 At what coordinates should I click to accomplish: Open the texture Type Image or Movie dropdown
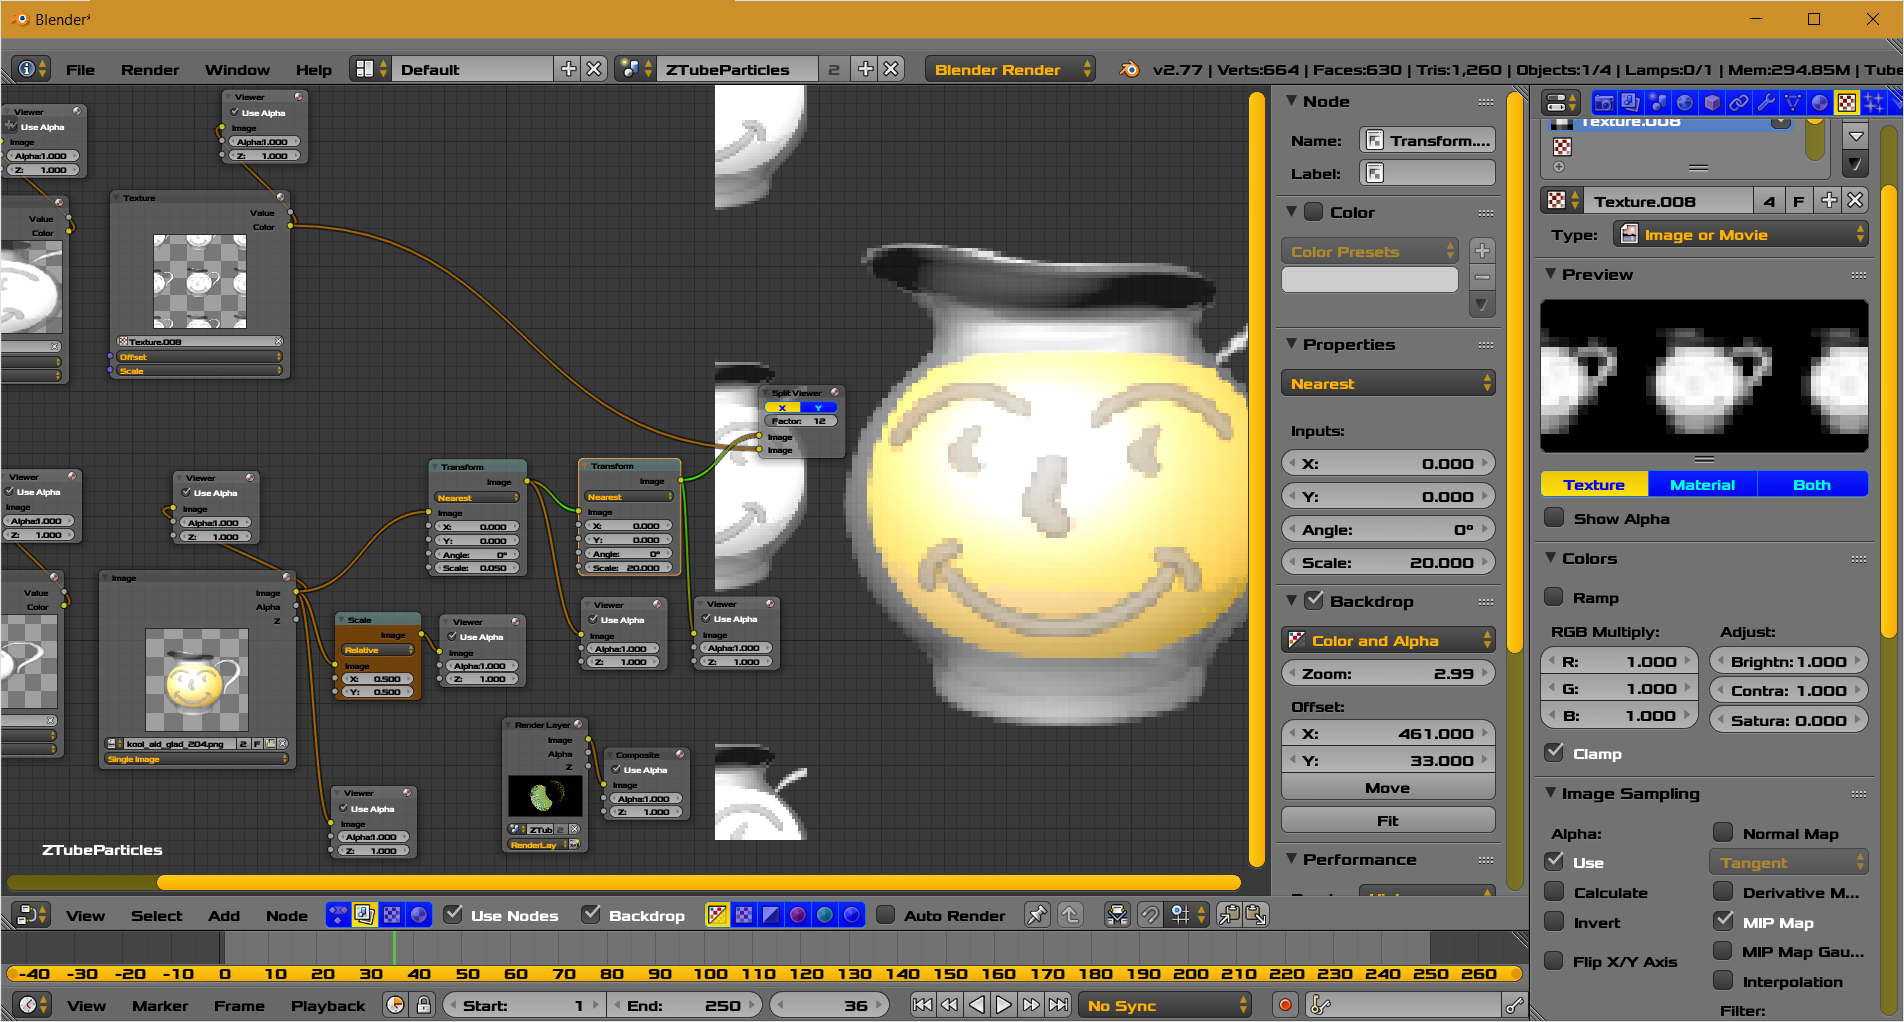pos(1740,234)
